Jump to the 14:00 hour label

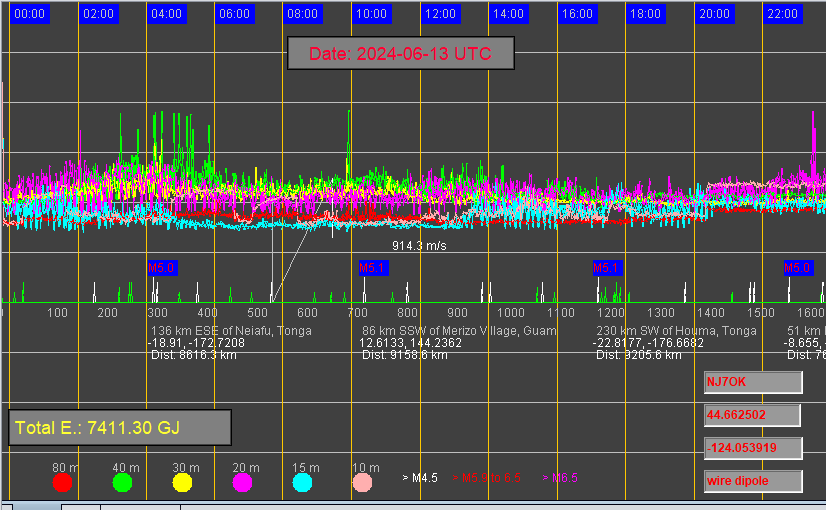(508, 14)
